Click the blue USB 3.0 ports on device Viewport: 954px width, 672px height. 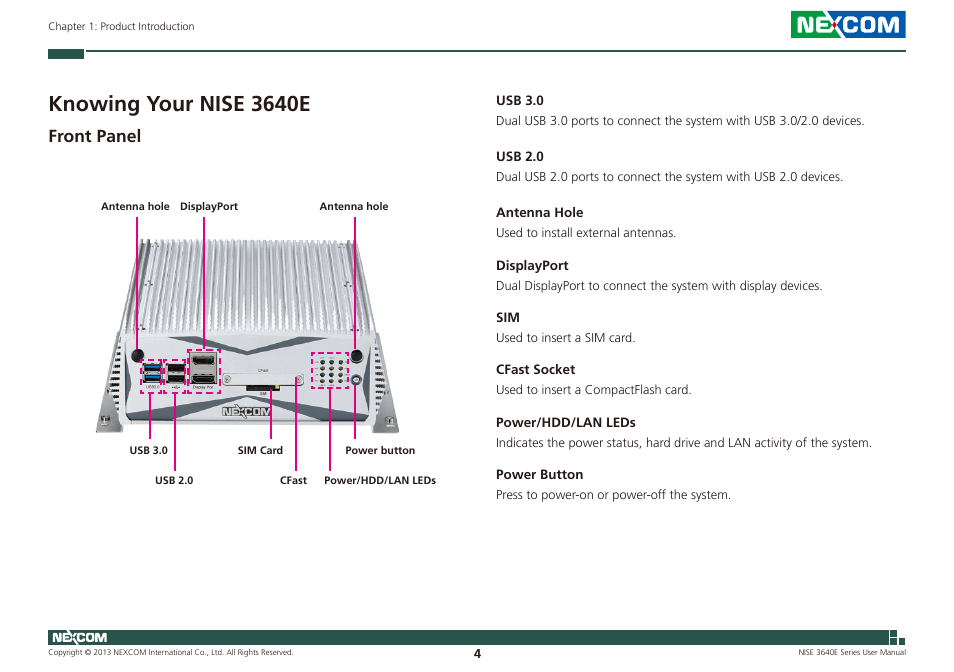[152, 373]
